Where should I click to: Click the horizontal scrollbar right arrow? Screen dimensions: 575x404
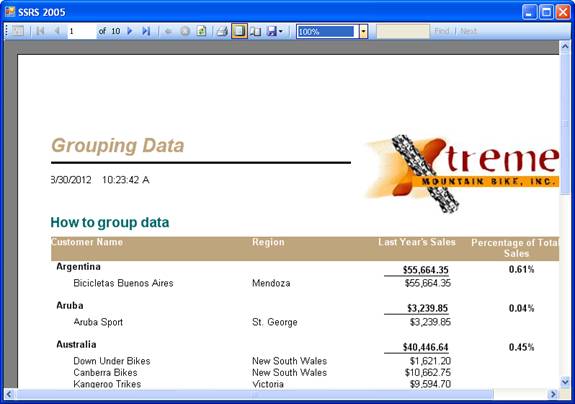553,394
